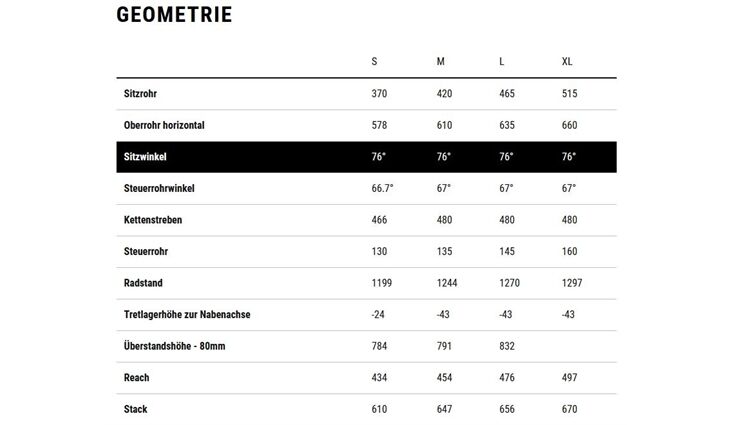Viewport: 730px width, 425px height.
Task: Click the Oberrohr horizontal row label
Action: [x=164, y=125]
